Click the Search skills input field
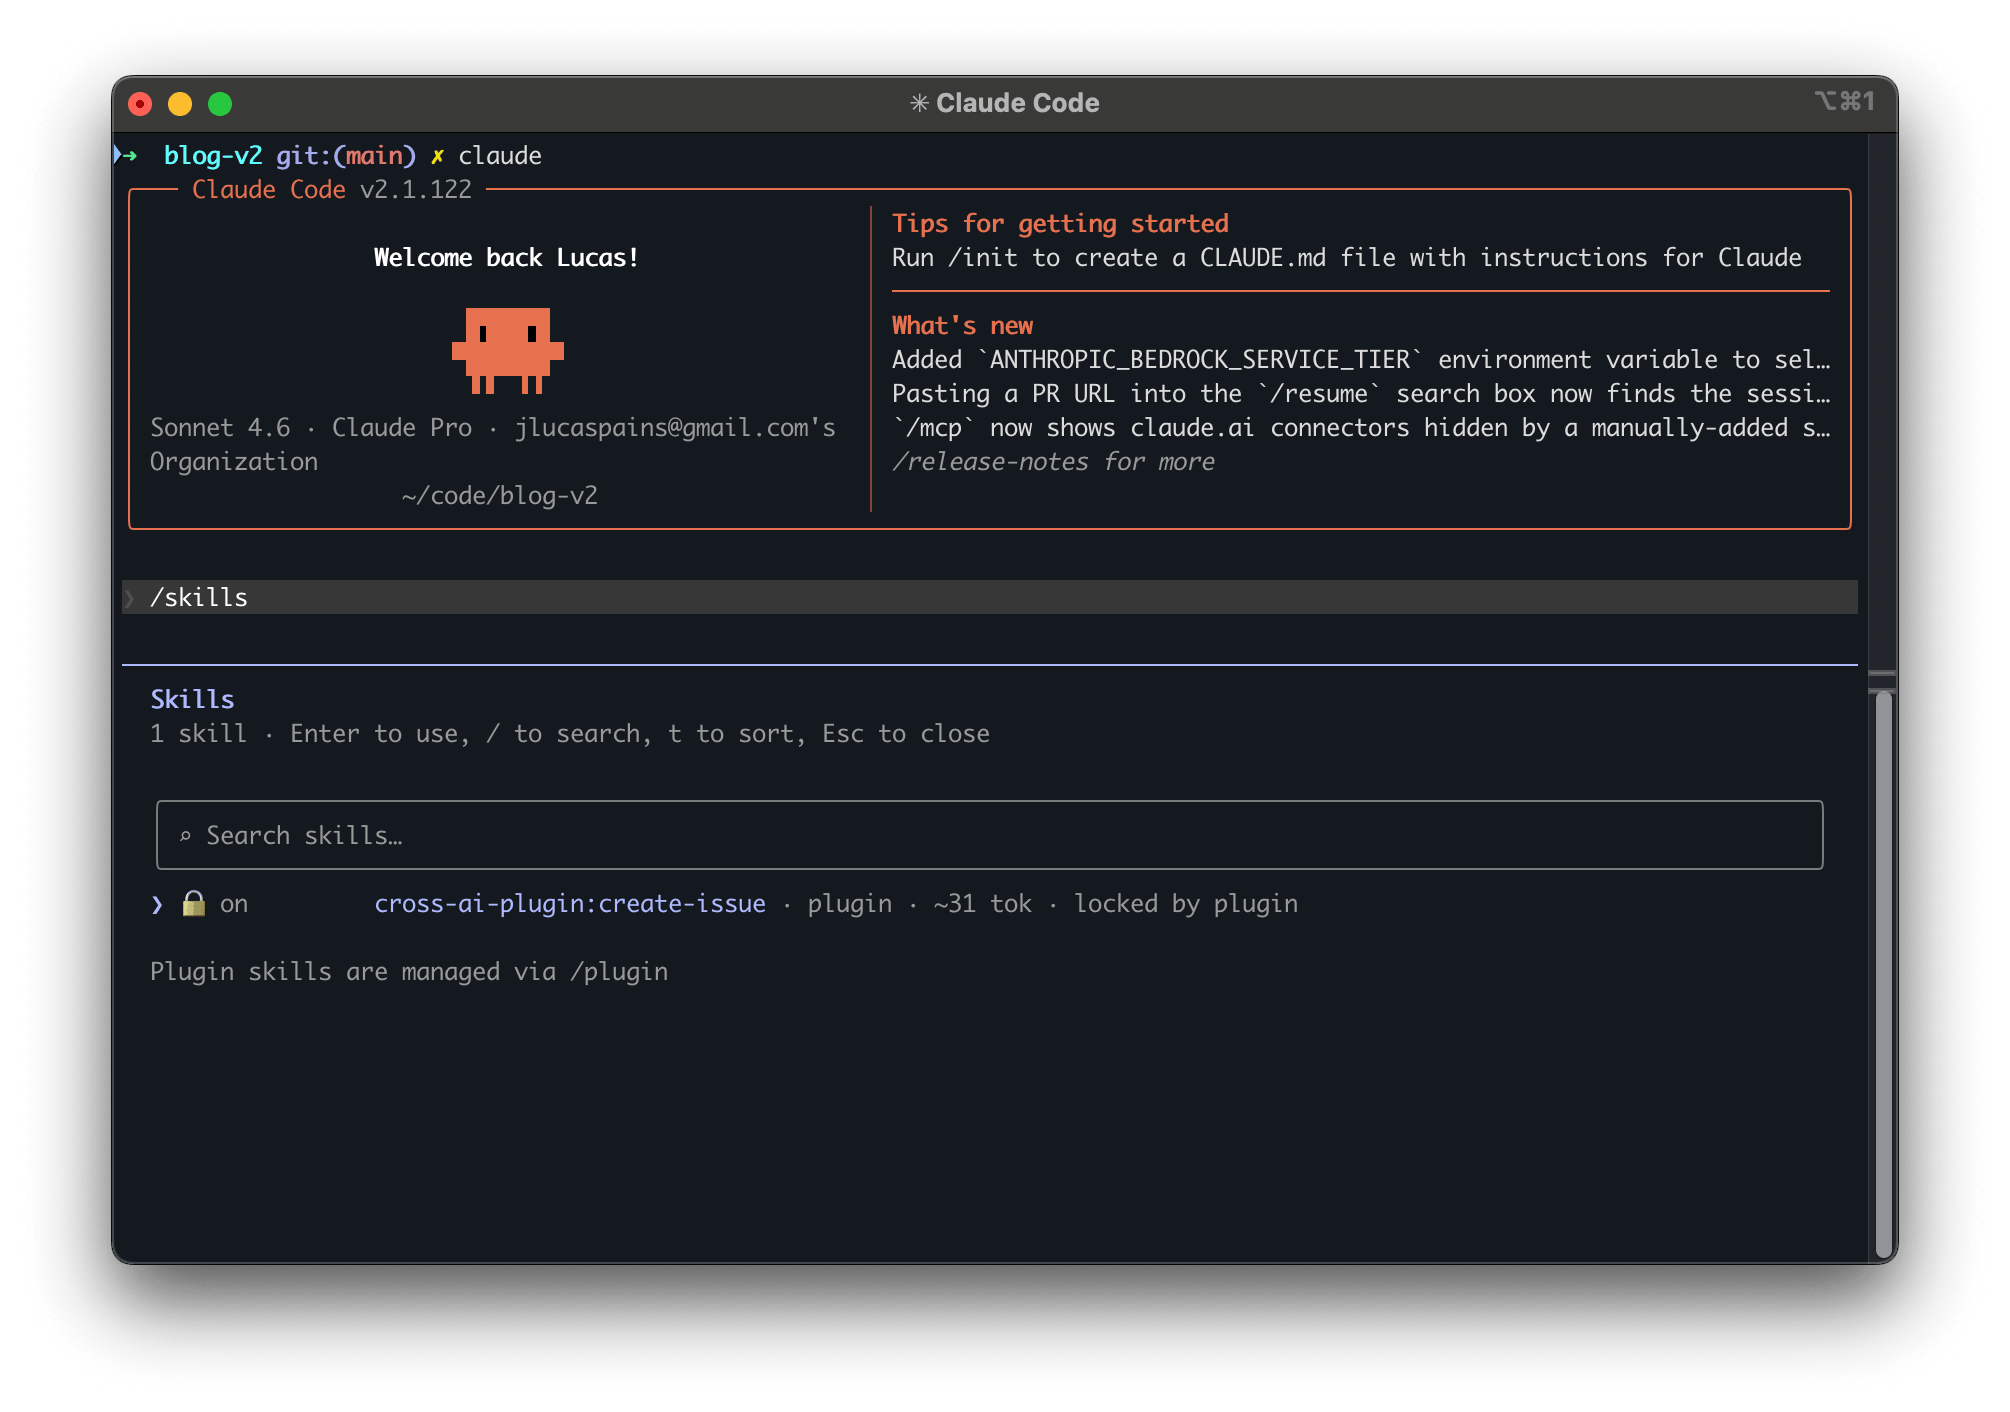2010x1412 pixels. click(x=989, y=835)
